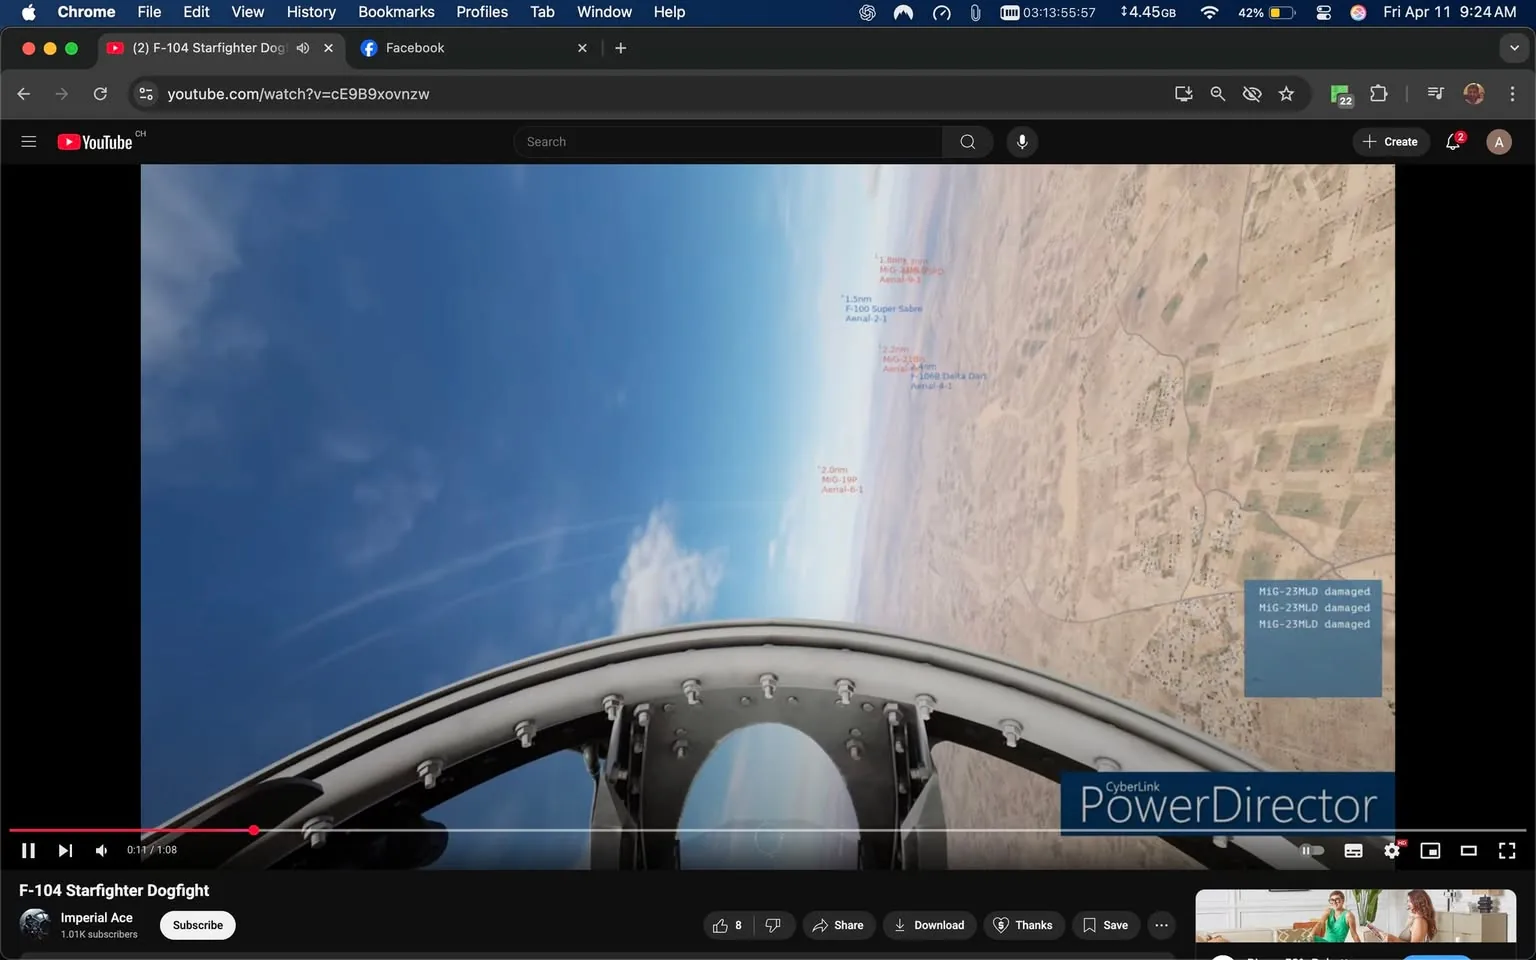Image resolution: width=1536 pixels, height=960 pixels.
Task: Start a voice search
Action: click(x=1021, y=141)
